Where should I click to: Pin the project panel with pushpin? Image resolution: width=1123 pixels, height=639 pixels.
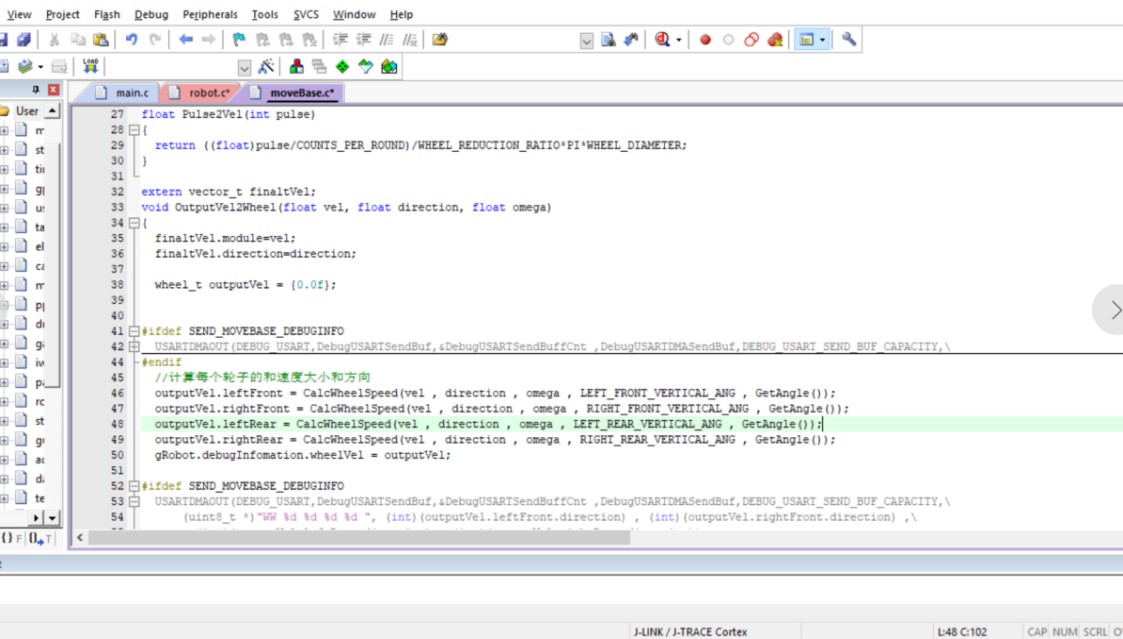point(36,90)
